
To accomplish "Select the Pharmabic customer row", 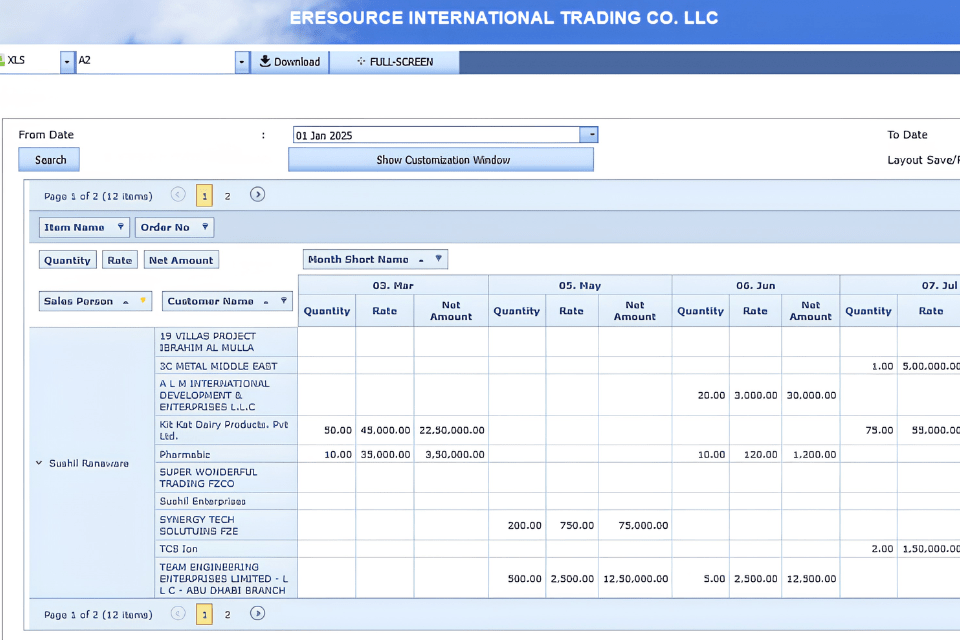I will point(226,454).
